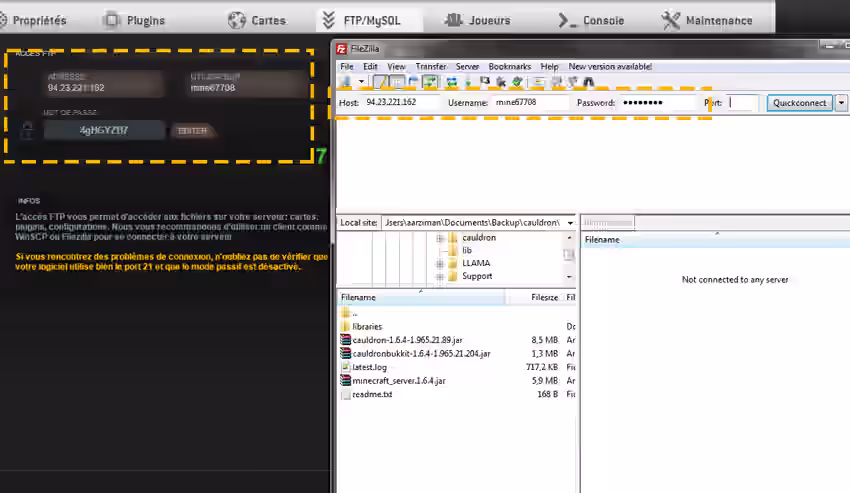Image resolution: width=850 pixels, height=493 pixels.
Task: Toggle the message log display
Action: click(381, 82)
